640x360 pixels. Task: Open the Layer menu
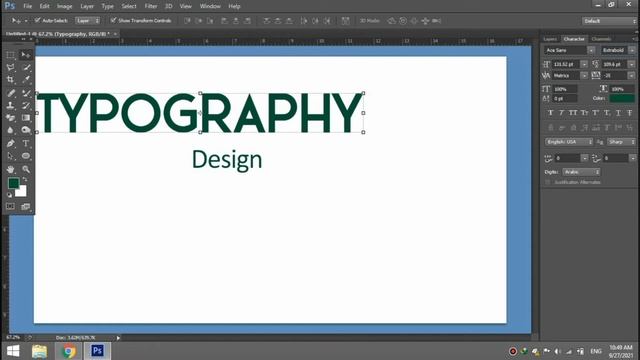click(87, 6)
